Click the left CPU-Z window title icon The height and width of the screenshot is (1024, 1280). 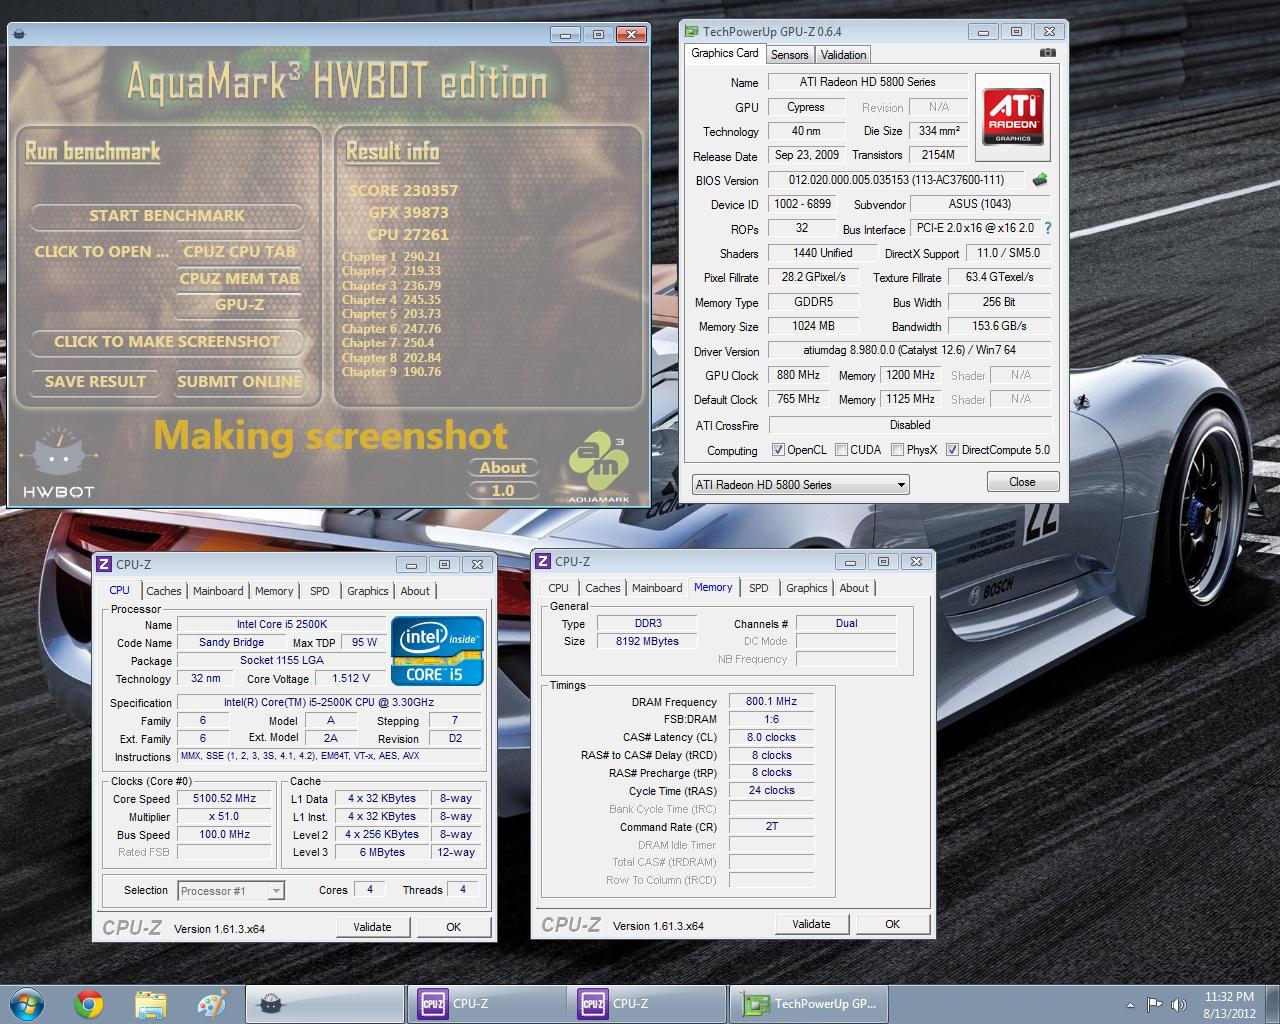coord(104,564)
